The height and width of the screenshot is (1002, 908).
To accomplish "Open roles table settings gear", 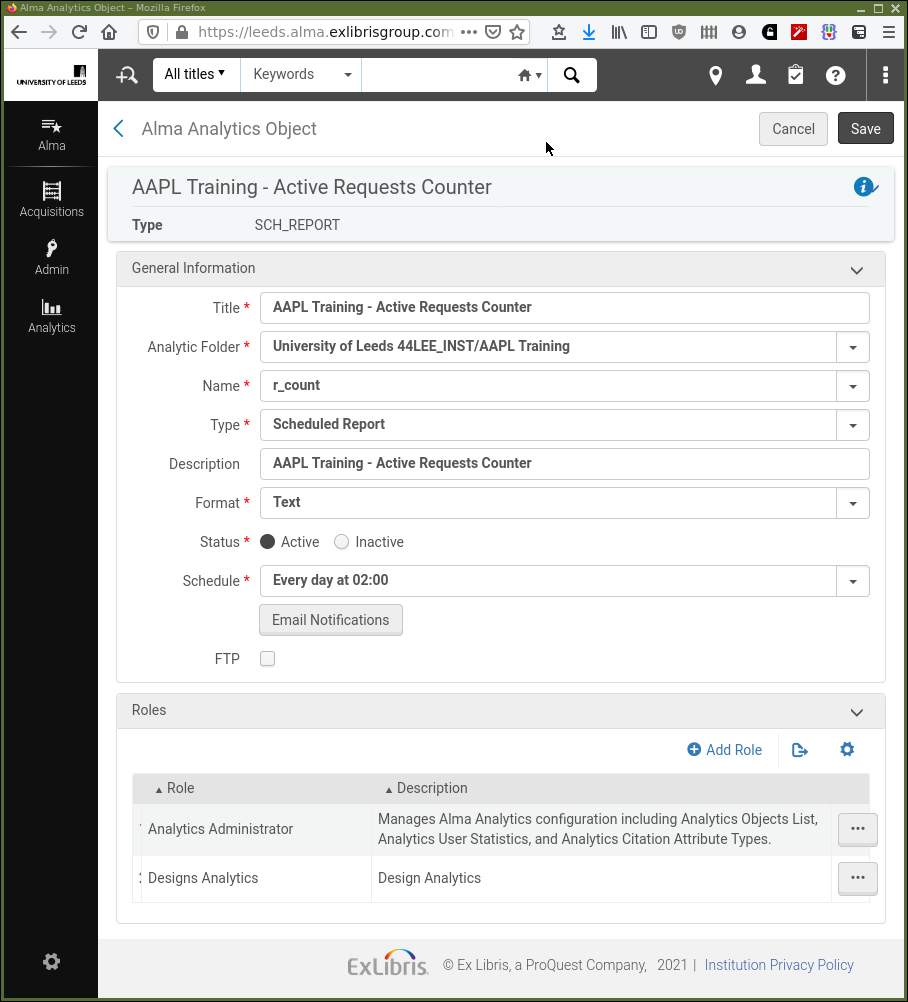I will click(847, 749).
